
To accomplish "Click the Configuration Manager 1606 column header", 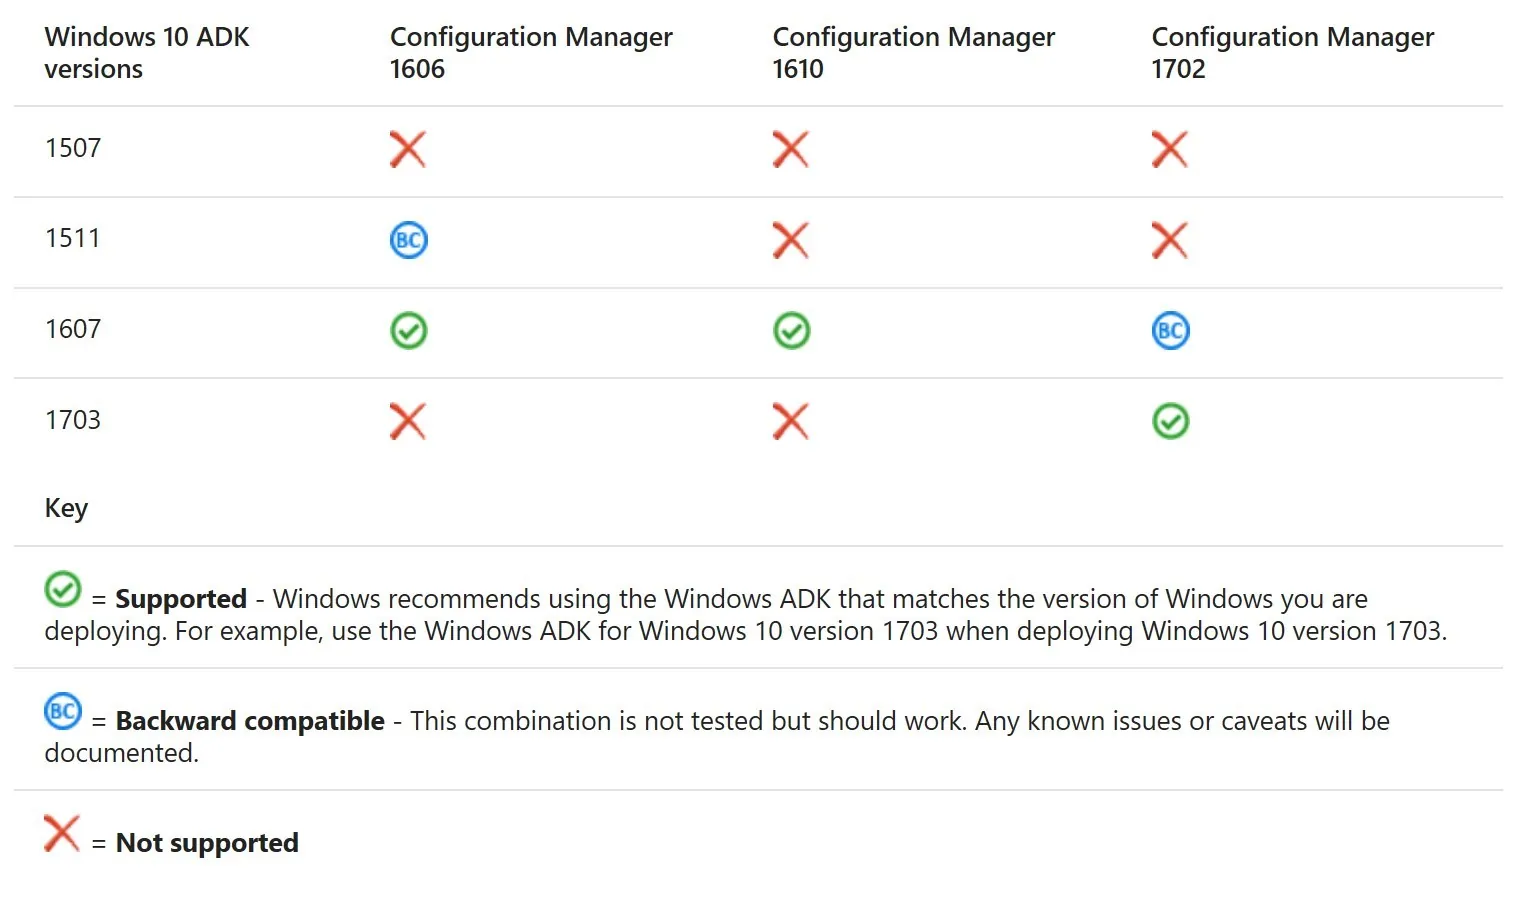I will (531, 53).
